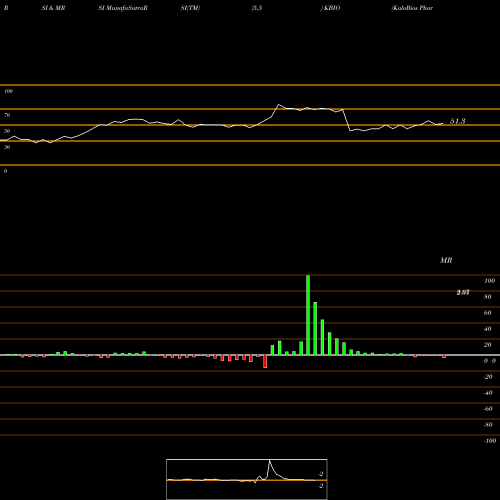Click the '(KaloBios Phar' company name text
The height and width of the screenshot is (500, 500).
tap(412, 8)
